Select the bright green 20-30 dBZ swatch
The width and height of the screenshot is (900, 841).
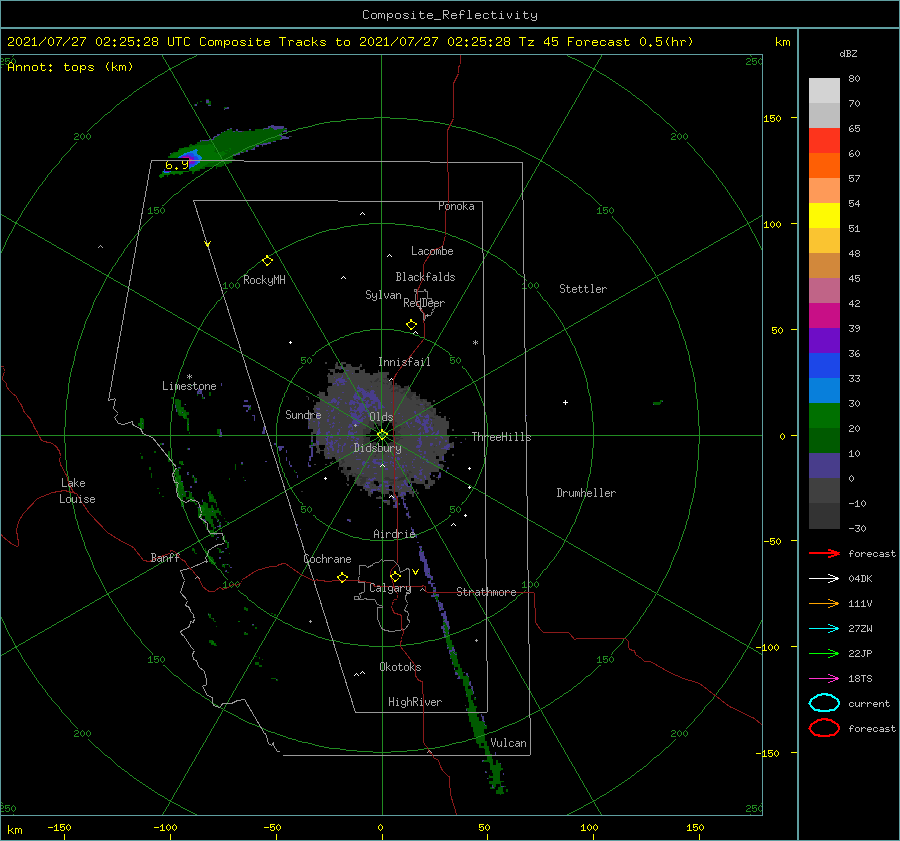(824, 416)
